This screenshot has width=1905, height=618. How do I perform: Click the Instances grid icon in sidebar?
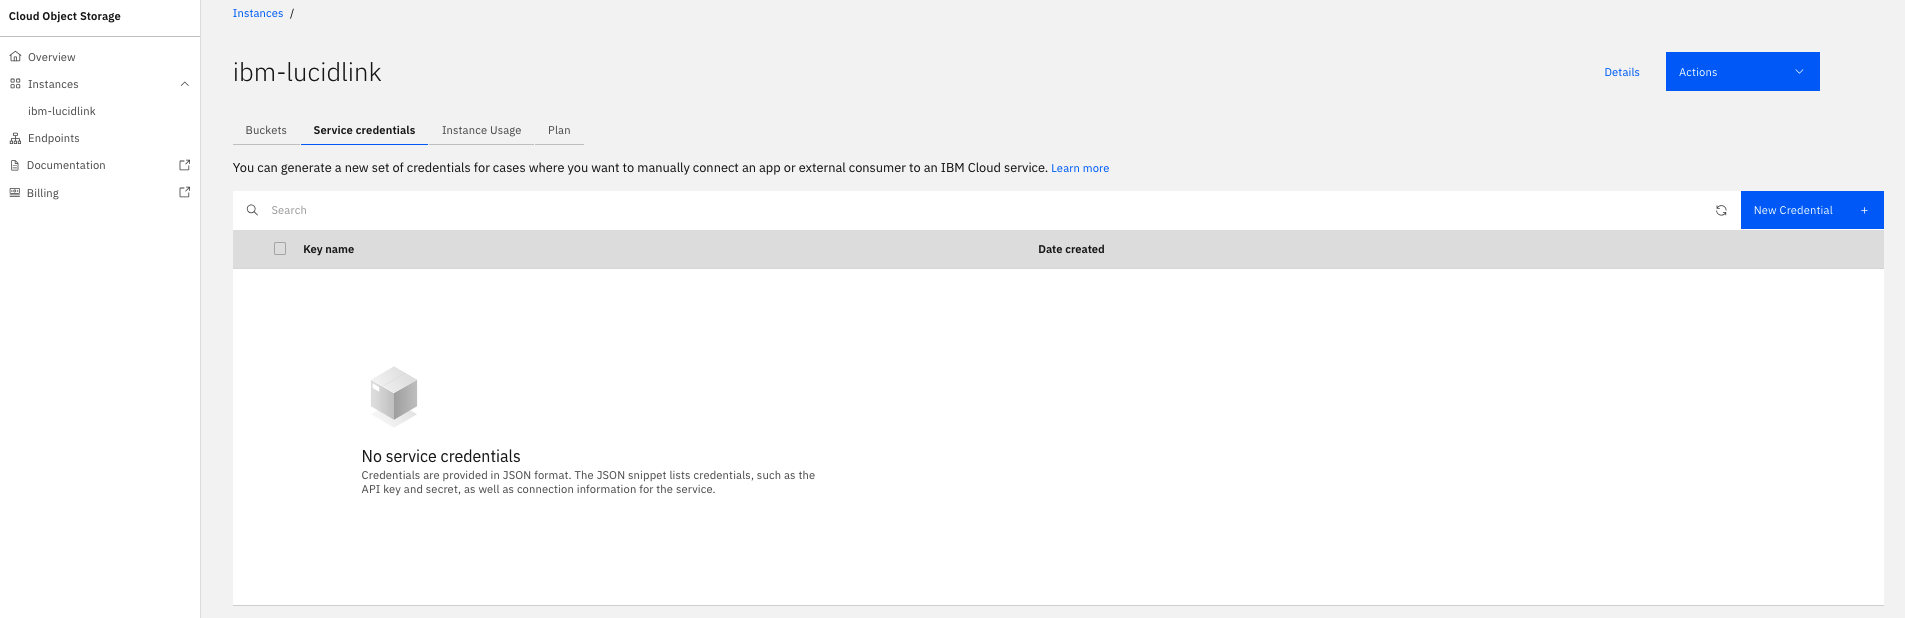click(15, 84)
